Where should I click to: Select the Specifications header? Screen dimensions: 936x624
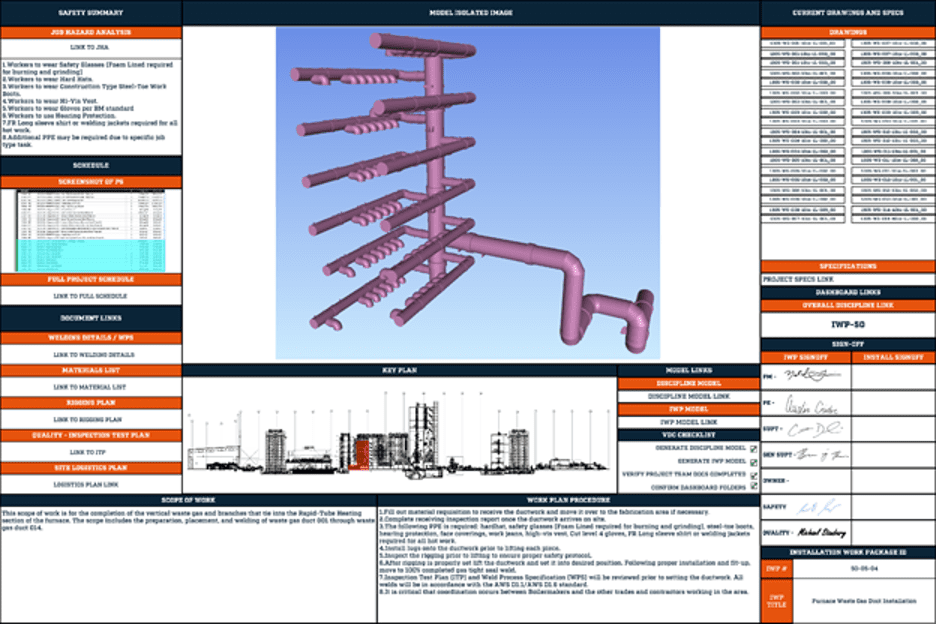click(x=848, y=266)
